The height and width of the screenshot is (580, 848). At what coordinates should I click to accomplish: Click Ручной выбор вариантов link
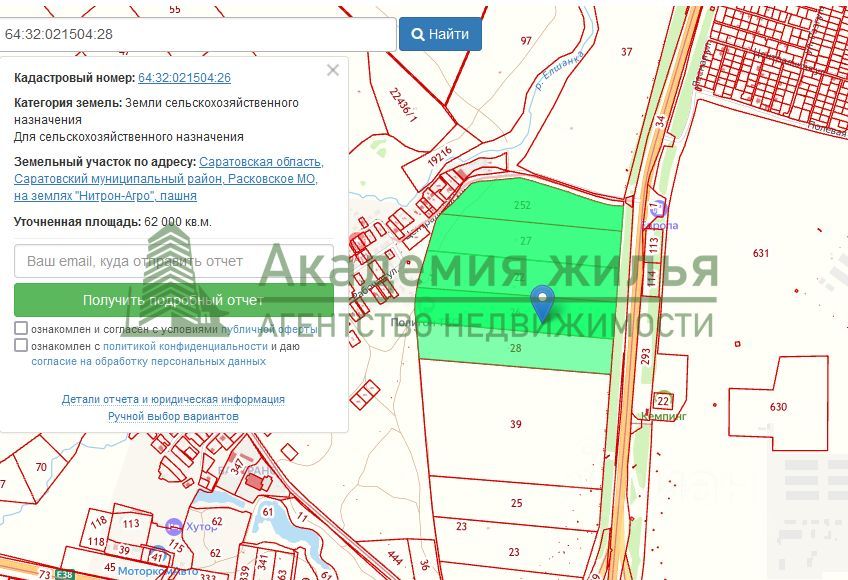pyautogui.click(x=173, y=416)
